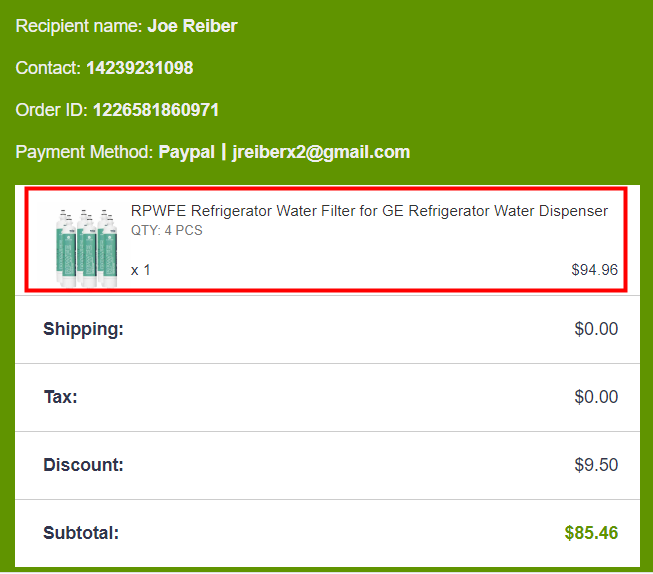Click the x 1 item quantity

click(x=141, y=270)
